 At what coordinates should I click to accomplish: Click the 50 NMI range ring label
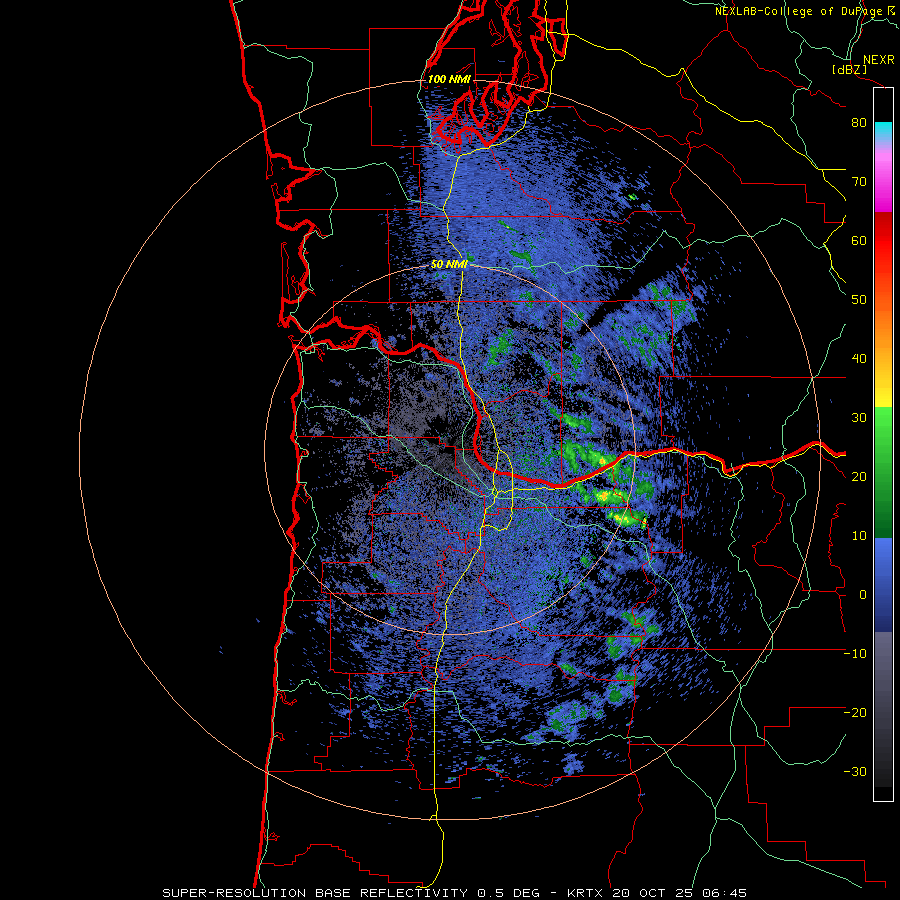point(449,265)
